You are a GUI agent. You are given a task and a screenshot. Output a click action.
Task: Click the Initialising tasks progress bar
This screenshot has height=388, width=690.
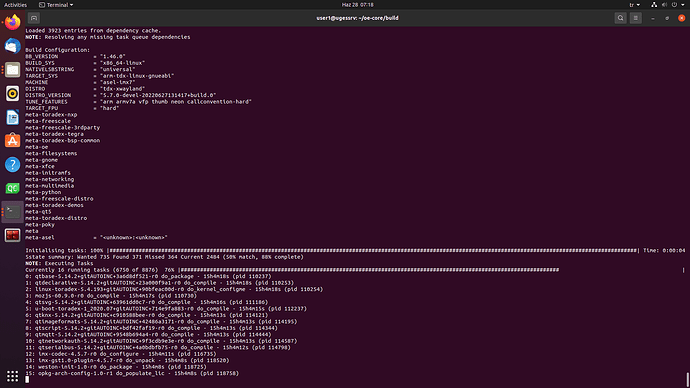tap(373, 250)
